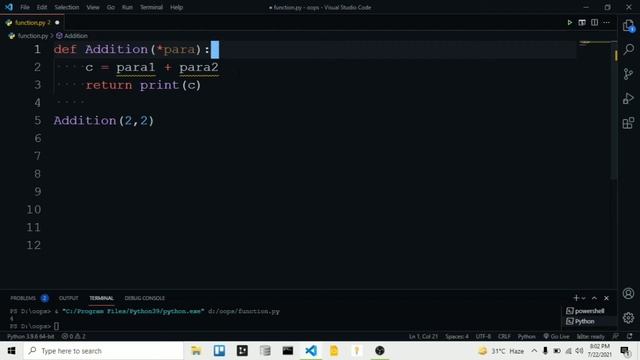Open the Help menu
Viewport: 640px width, 360px height.
pos(176,7)
